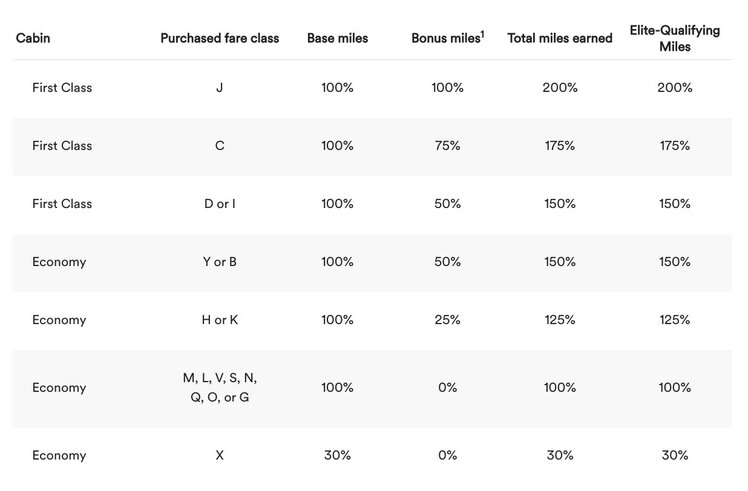Image resolution: width=748 pixels, height=491 pixels.
Task: Click the Base miles column header
Action: [x=337, y=38]
